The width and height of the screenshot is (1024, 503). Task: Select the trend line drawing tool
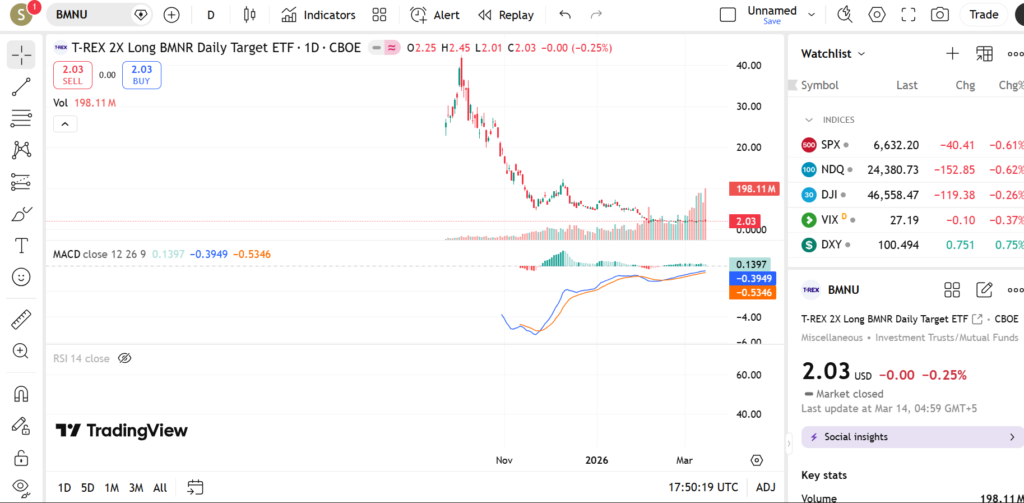point(21,88)
